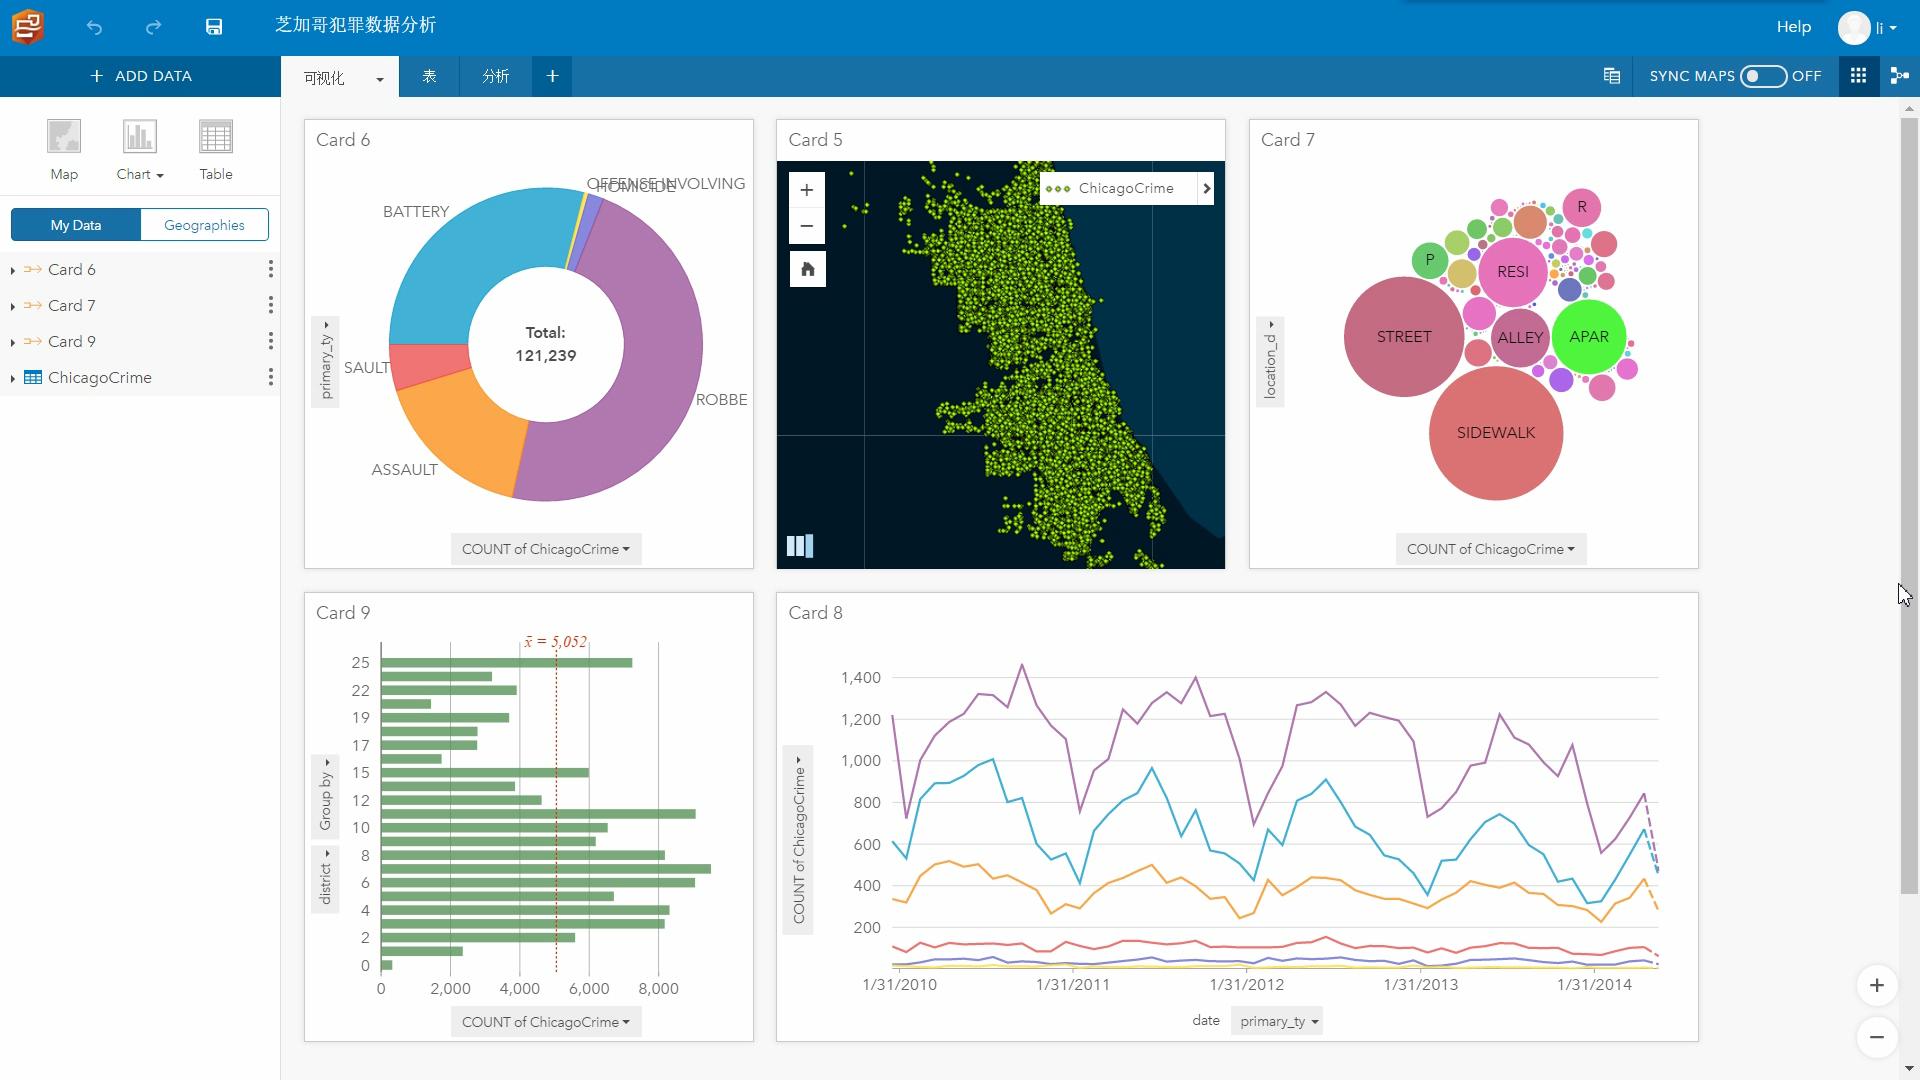Select the My Data toggle
The width and height of the screenshot is (1920, 1080).
(76, 225)
